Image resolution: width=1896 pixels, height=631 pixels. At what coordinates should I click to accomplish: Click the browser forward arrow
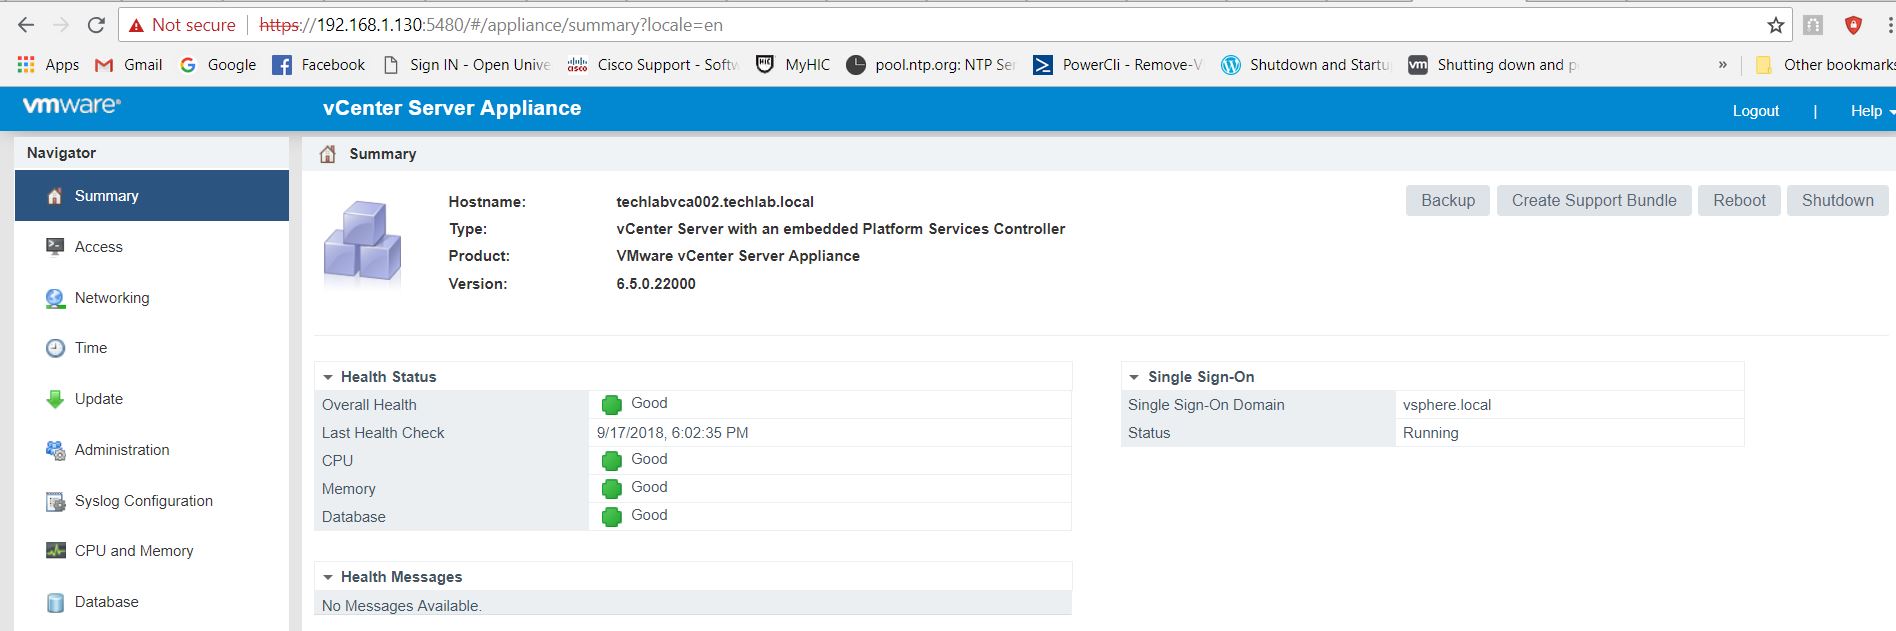click(x=60, y=25)
